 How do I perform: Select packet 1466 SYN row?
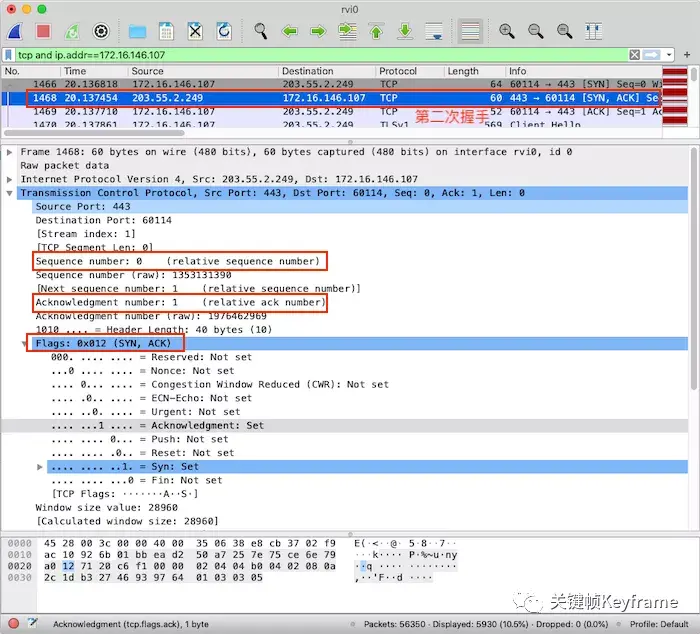[332, 84]
